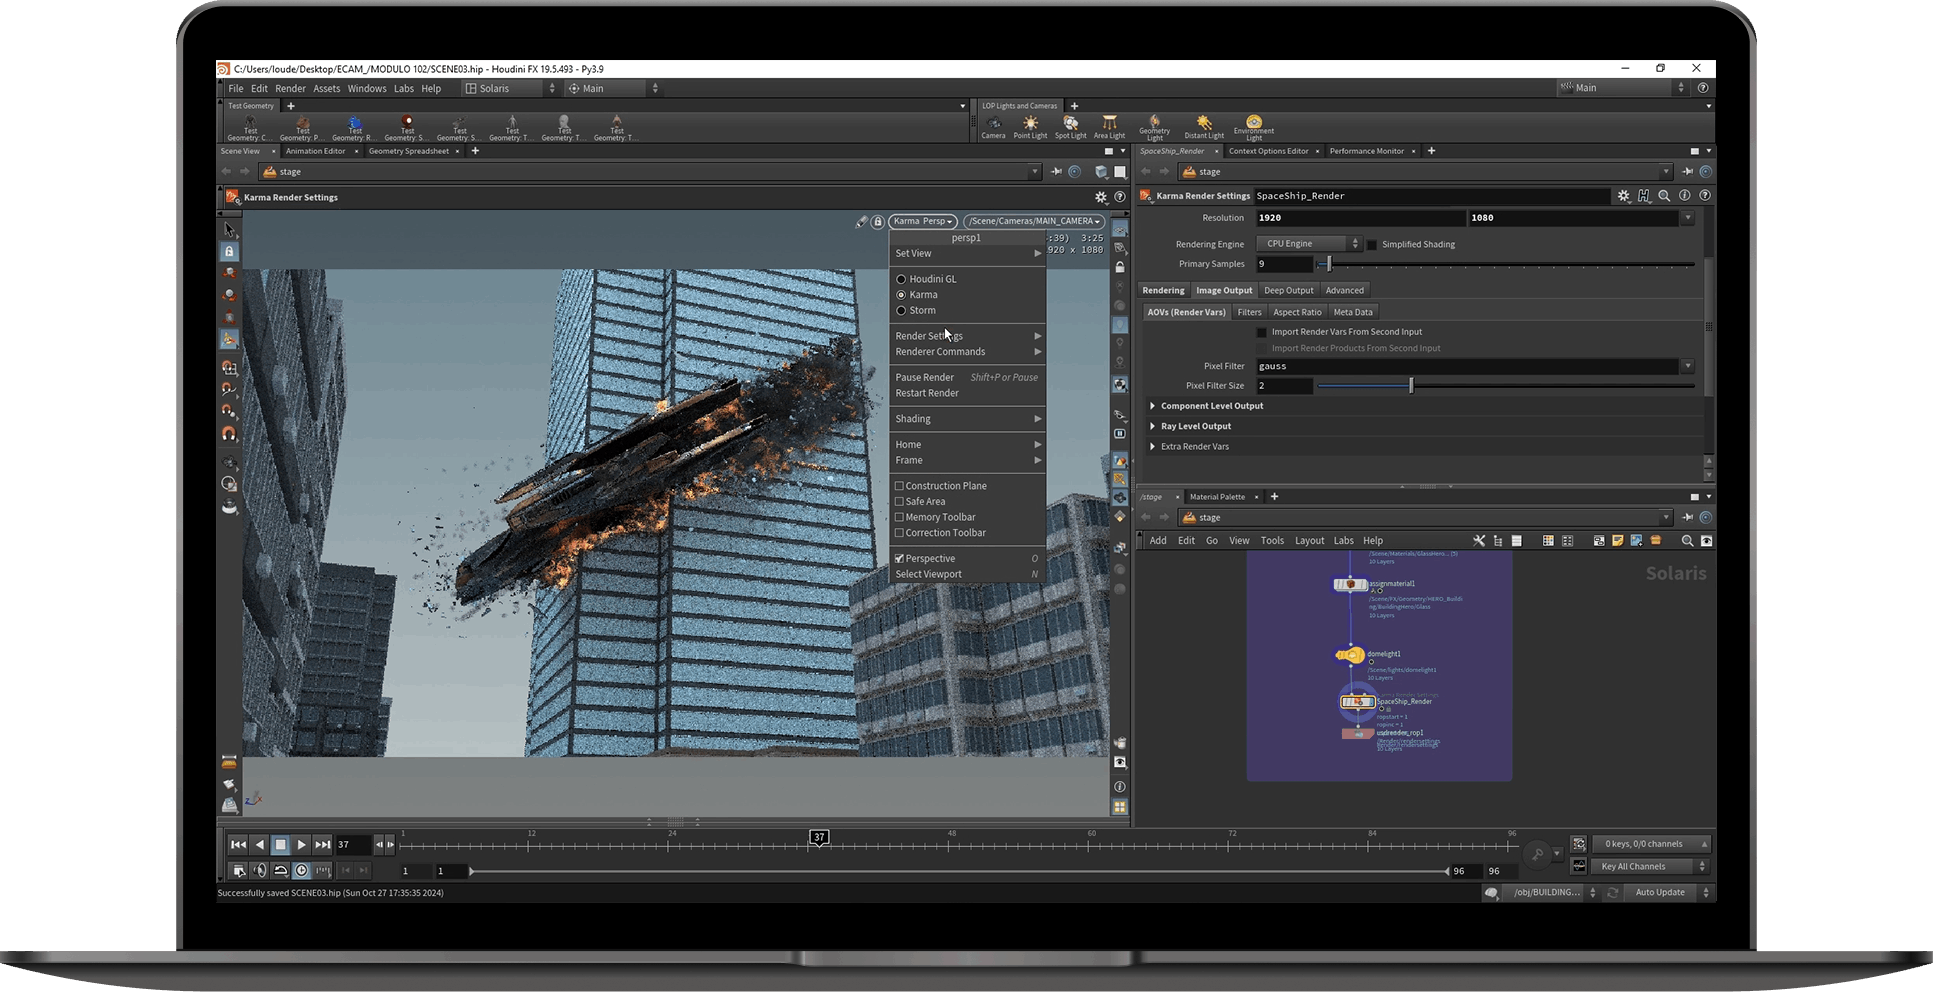
Task: Toggle the Safe Area display option
Action: tap(899, 501)
